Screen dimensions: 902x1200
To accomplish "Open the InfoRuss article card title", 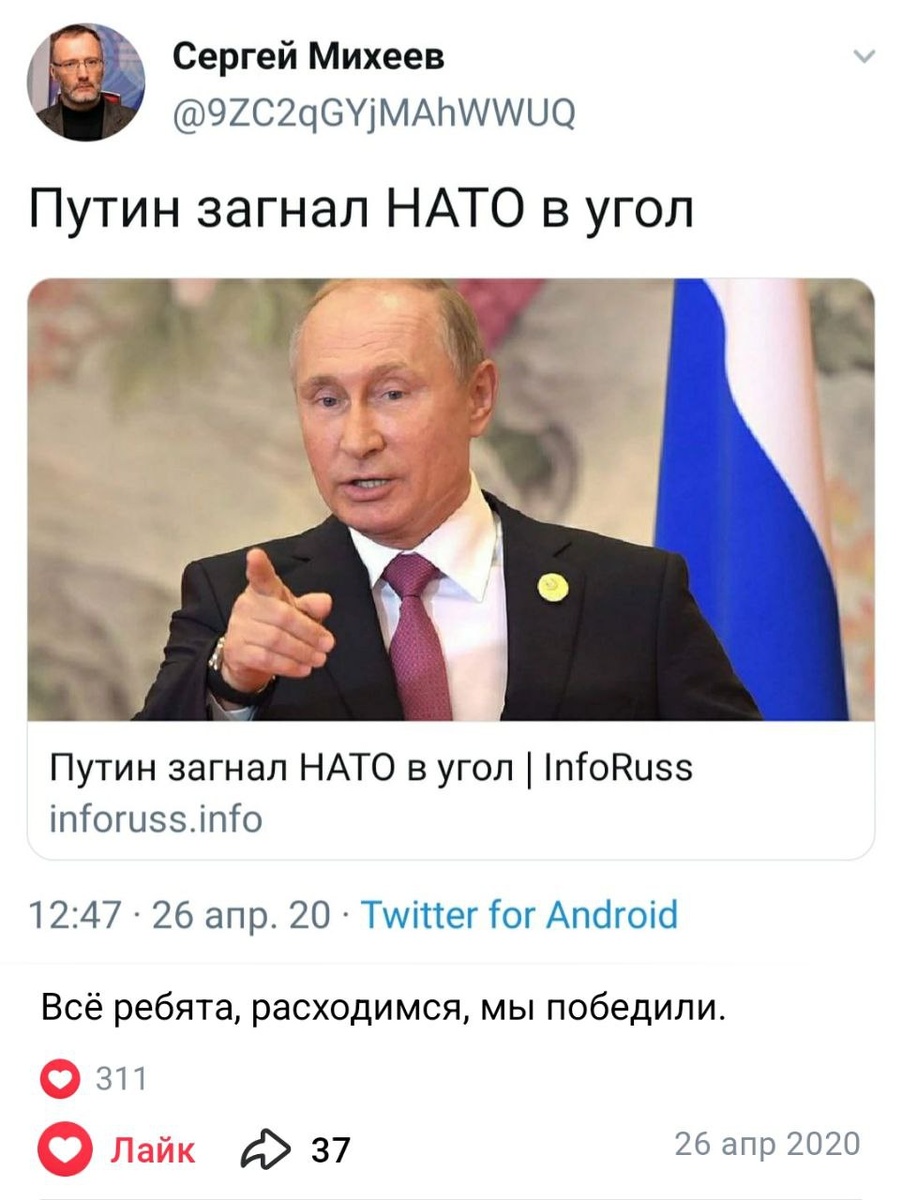I will (x=371, y=768).
